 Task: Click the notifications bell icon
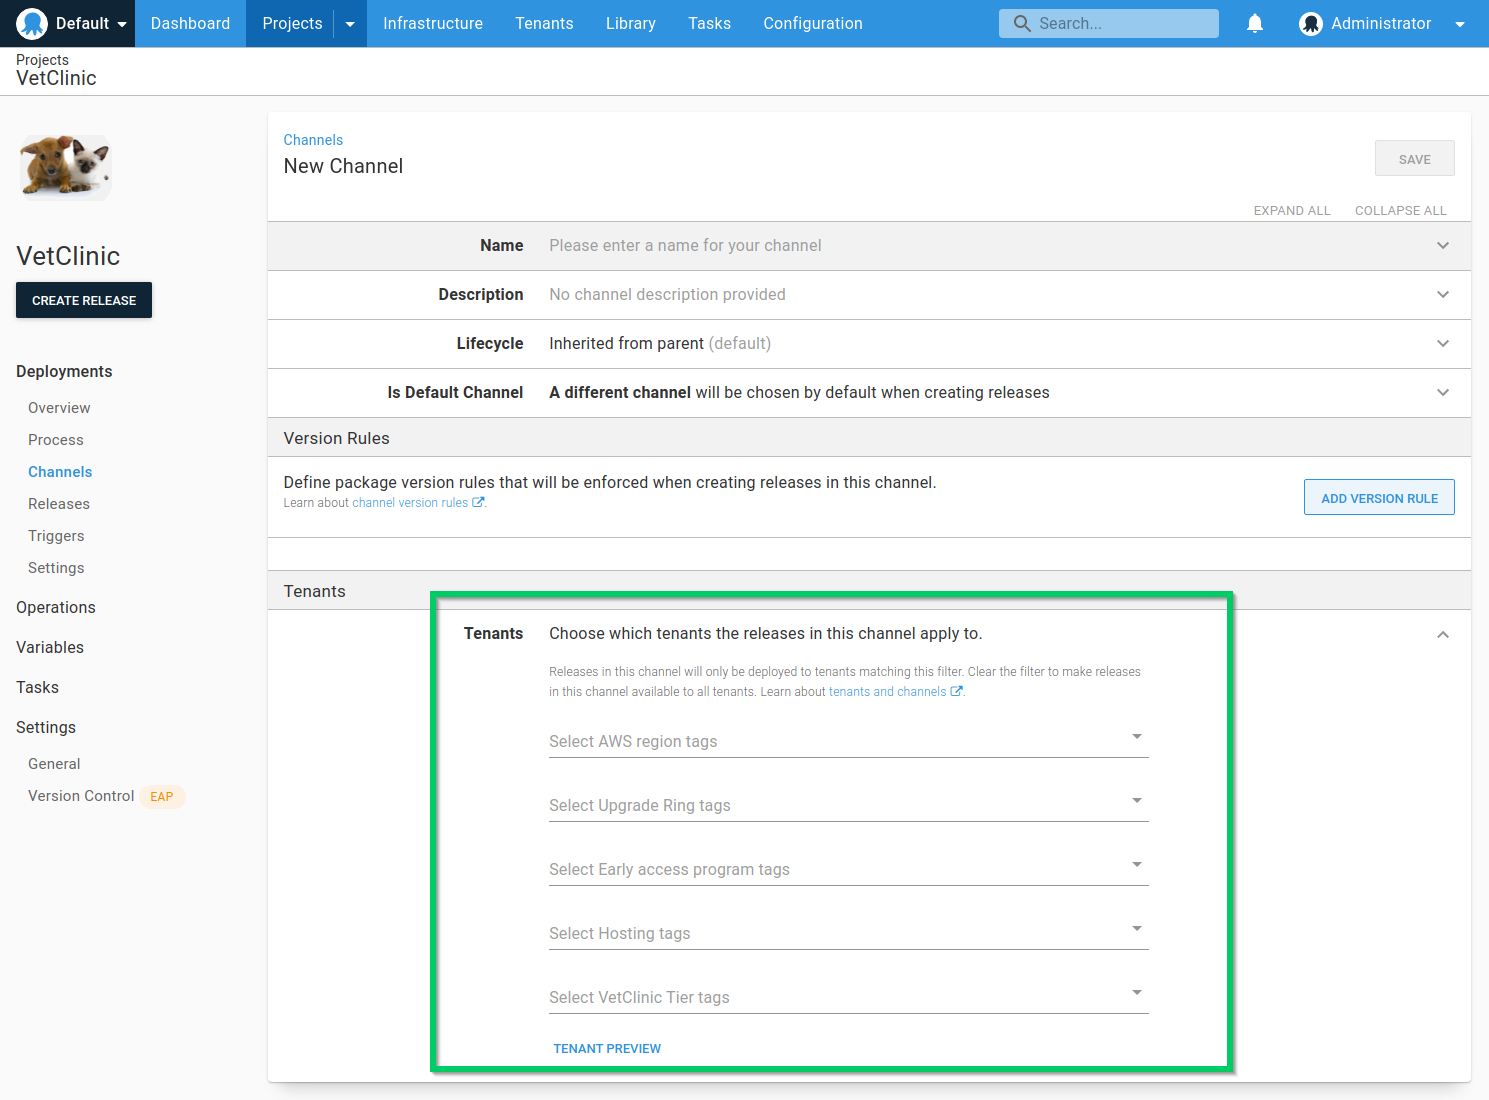tap(1255, 23)
